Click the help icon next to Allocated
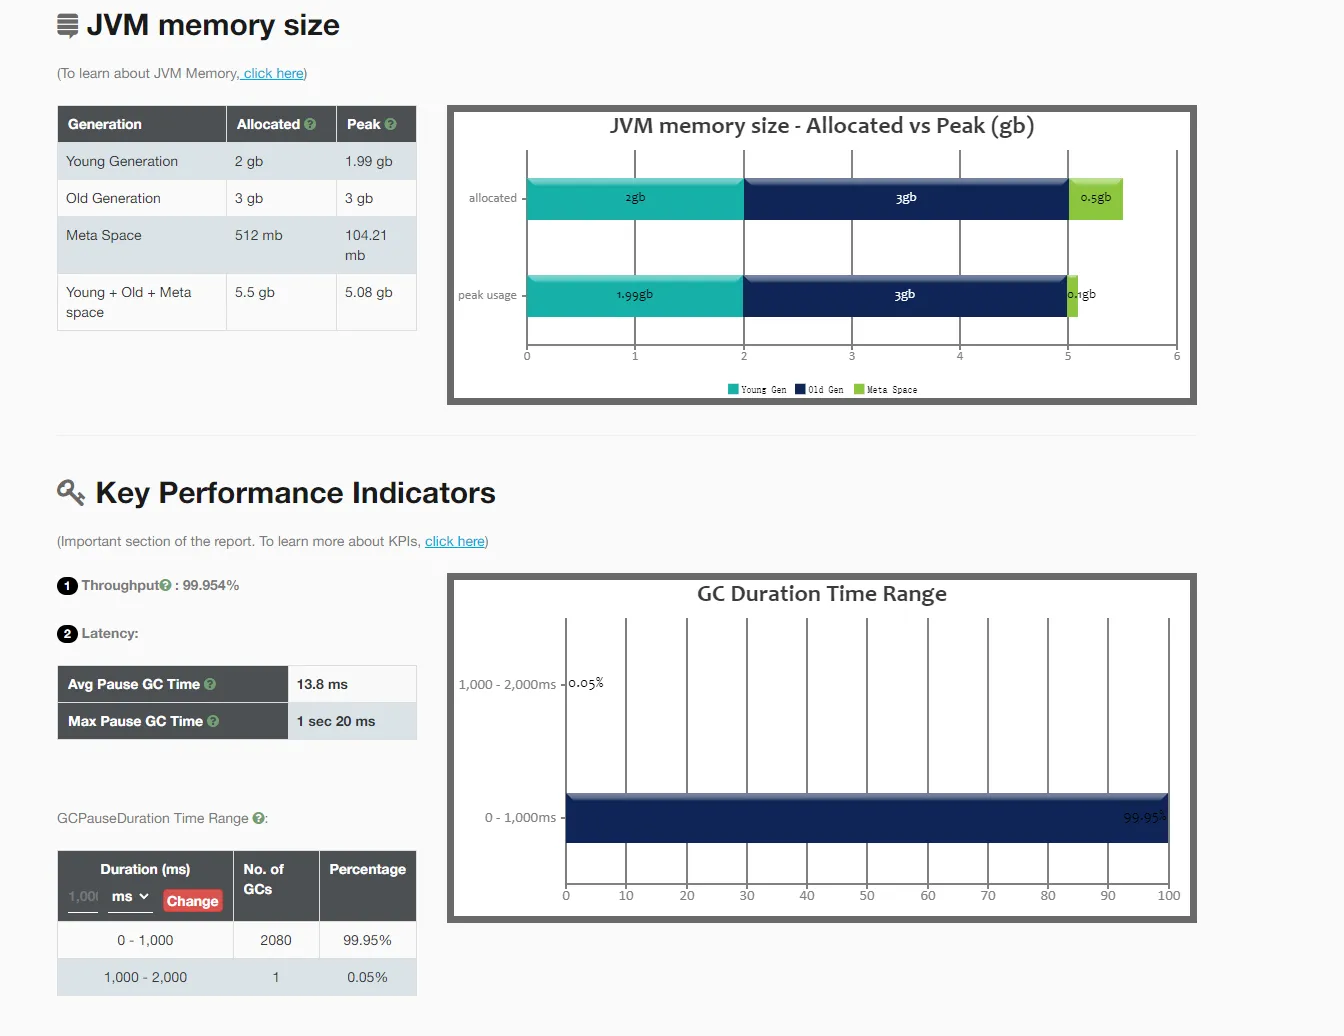The width and height of the screenshot is (1344, 1036). 310,124
